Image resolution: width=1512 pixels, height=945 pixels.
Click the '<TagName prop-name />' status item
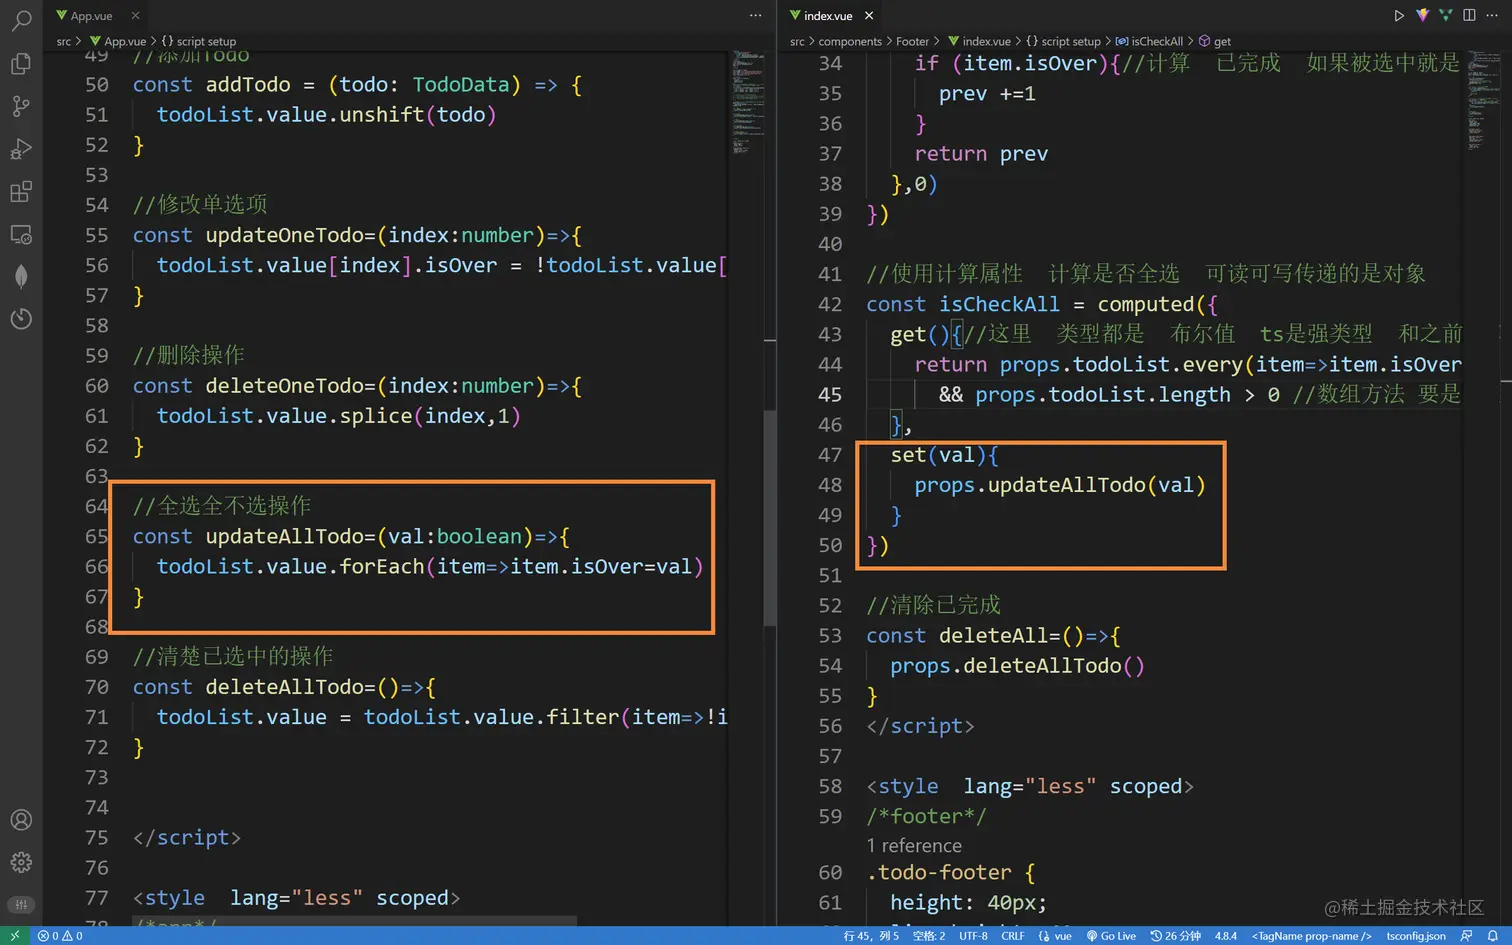tap(1311, 936)
